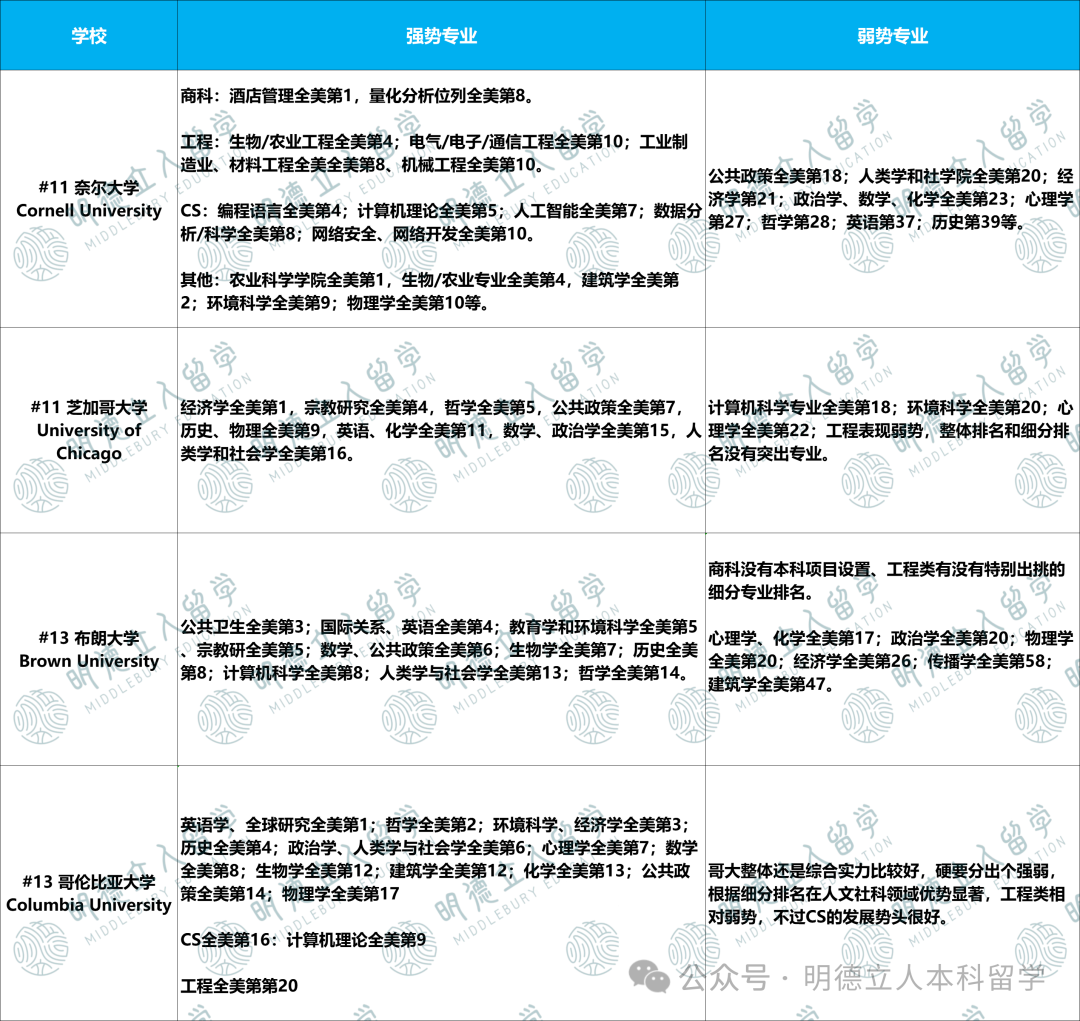This screenshot has height=1021, width=1080.
Task: Click the text CS全美第16：计算机理论全美第9
Action: click(x=303, y=940)
